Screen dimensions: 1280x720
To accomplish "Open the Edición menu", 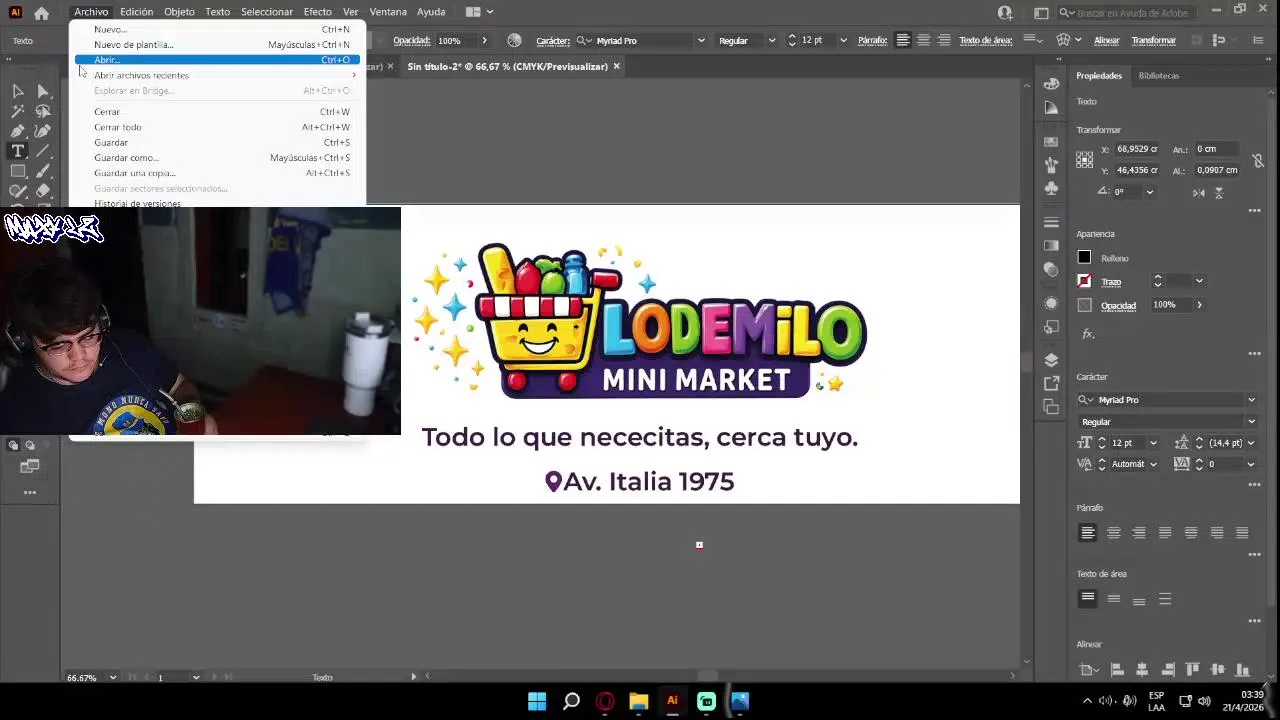I will point(136,12).
